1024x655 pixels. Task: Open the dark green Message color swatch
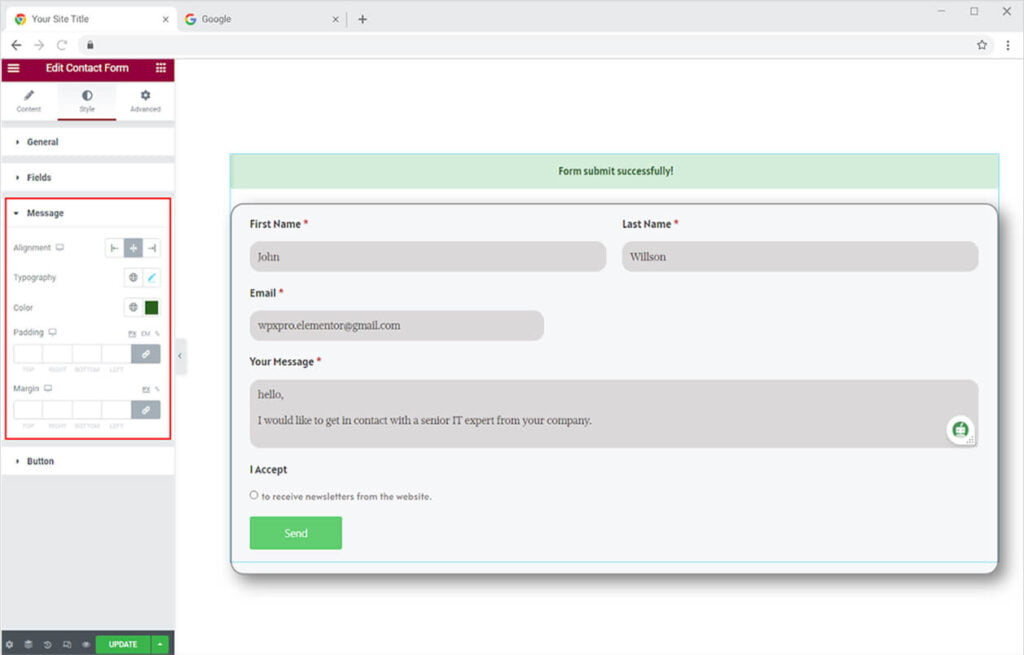tap(152, 308)
